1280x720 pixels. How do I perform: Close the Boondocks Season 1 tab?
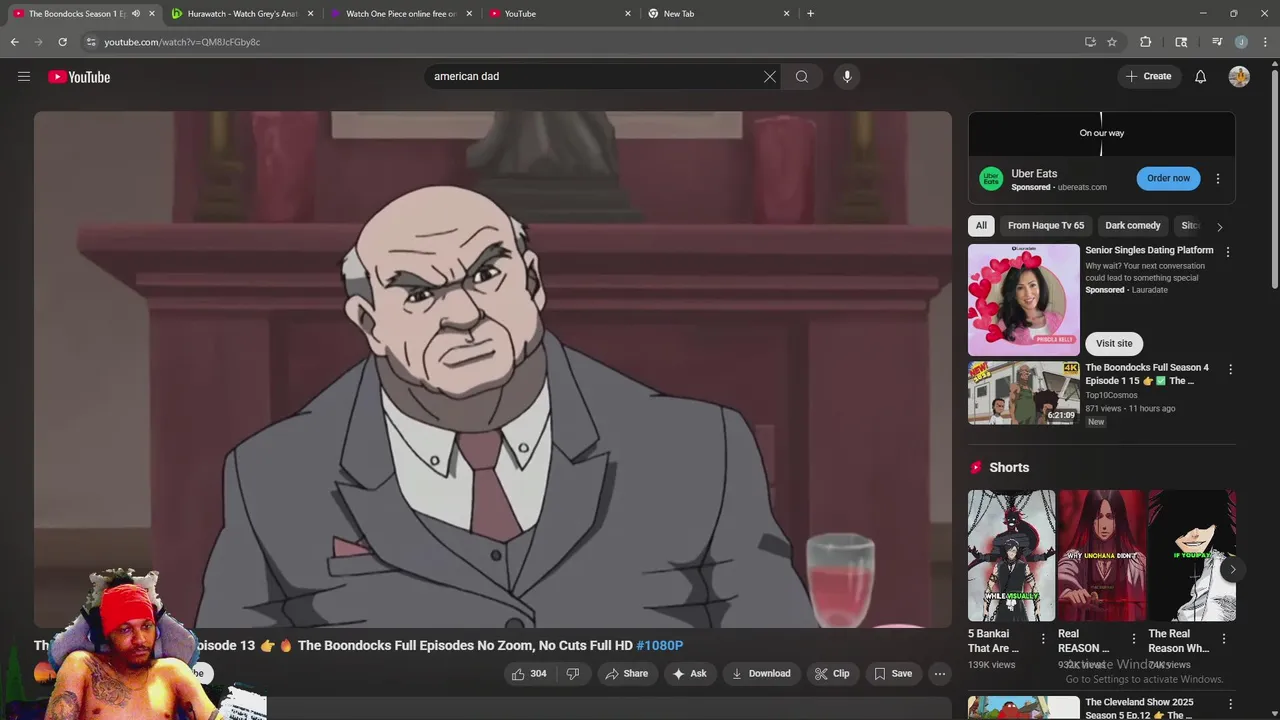pyautogui.click(x=152, y=14)
